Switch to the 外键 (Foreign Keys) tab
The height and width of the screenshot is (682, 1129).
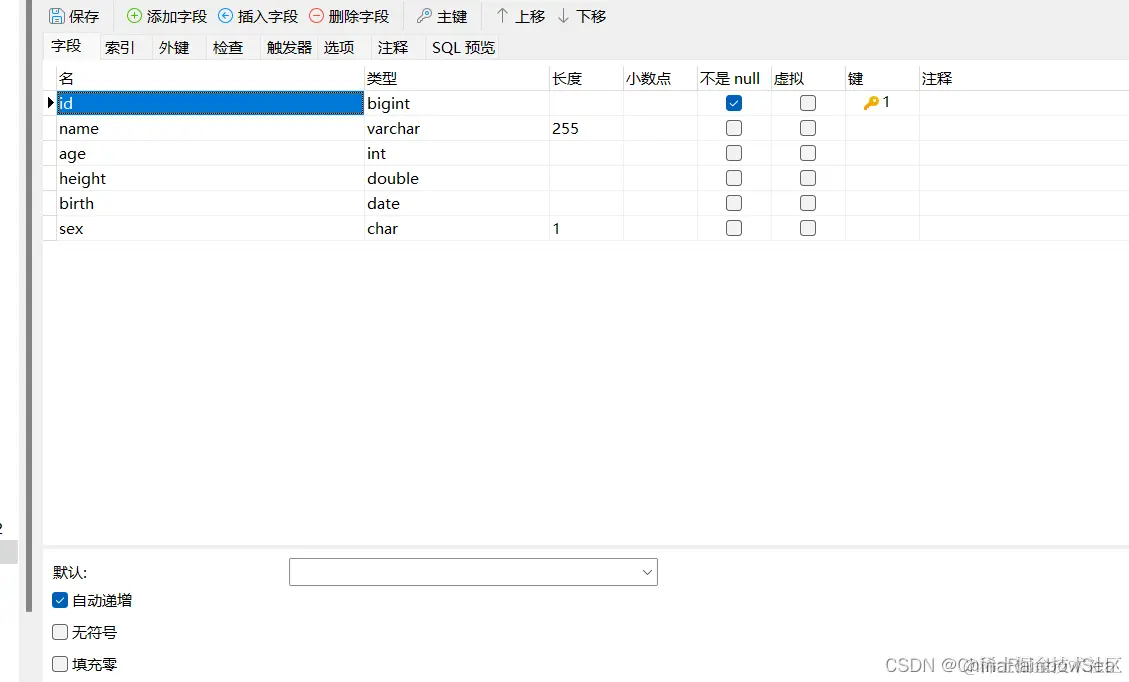click(174, 46)
